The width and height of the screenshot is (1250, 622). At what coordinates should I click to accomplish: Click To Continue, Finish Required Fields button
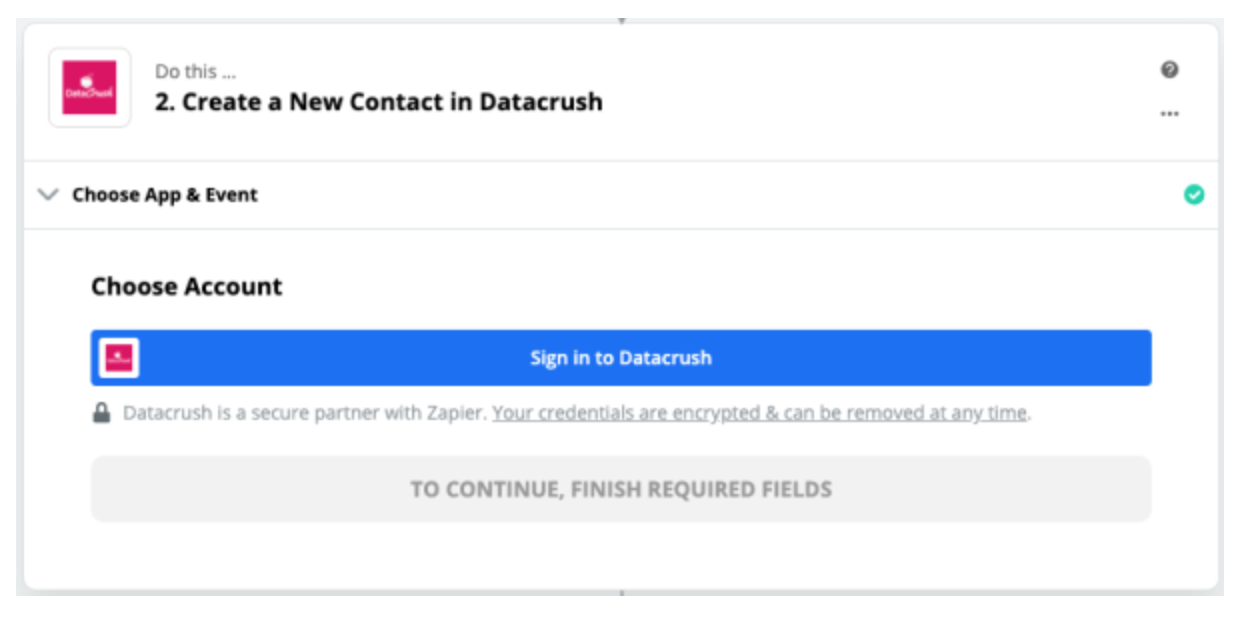(621, 489)
